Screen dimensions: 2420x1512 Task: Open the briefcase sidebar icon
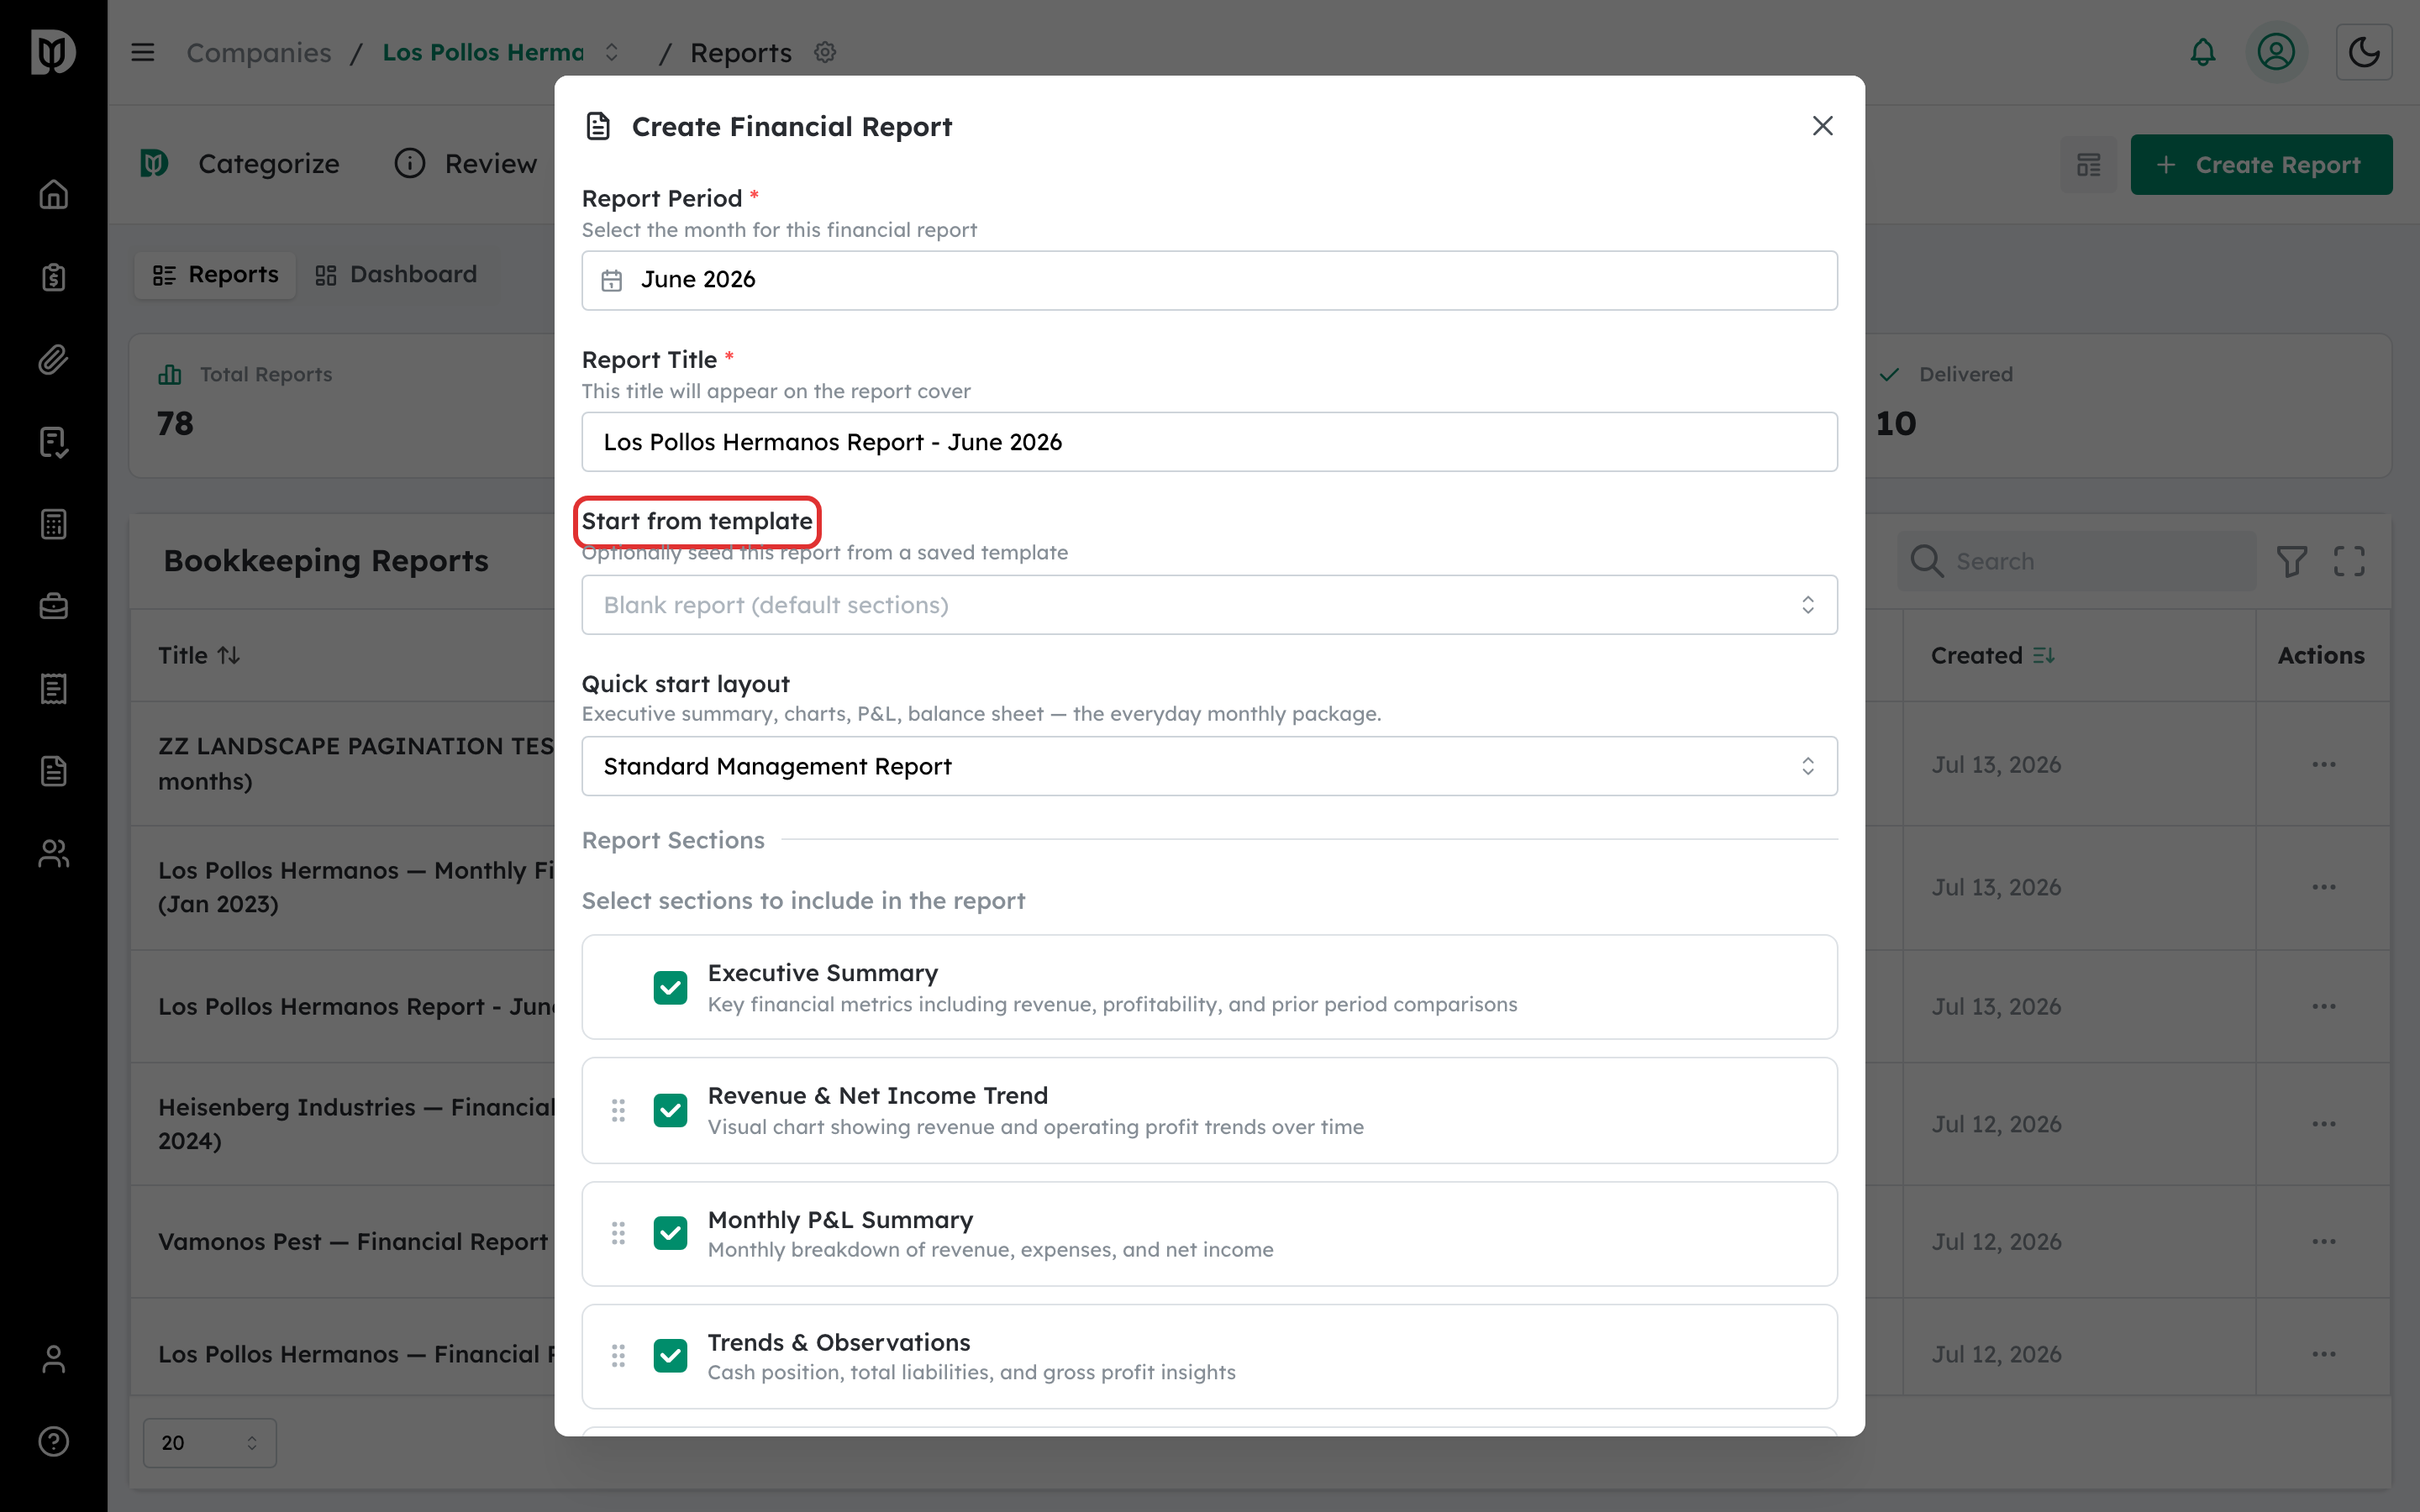point(53,606)
